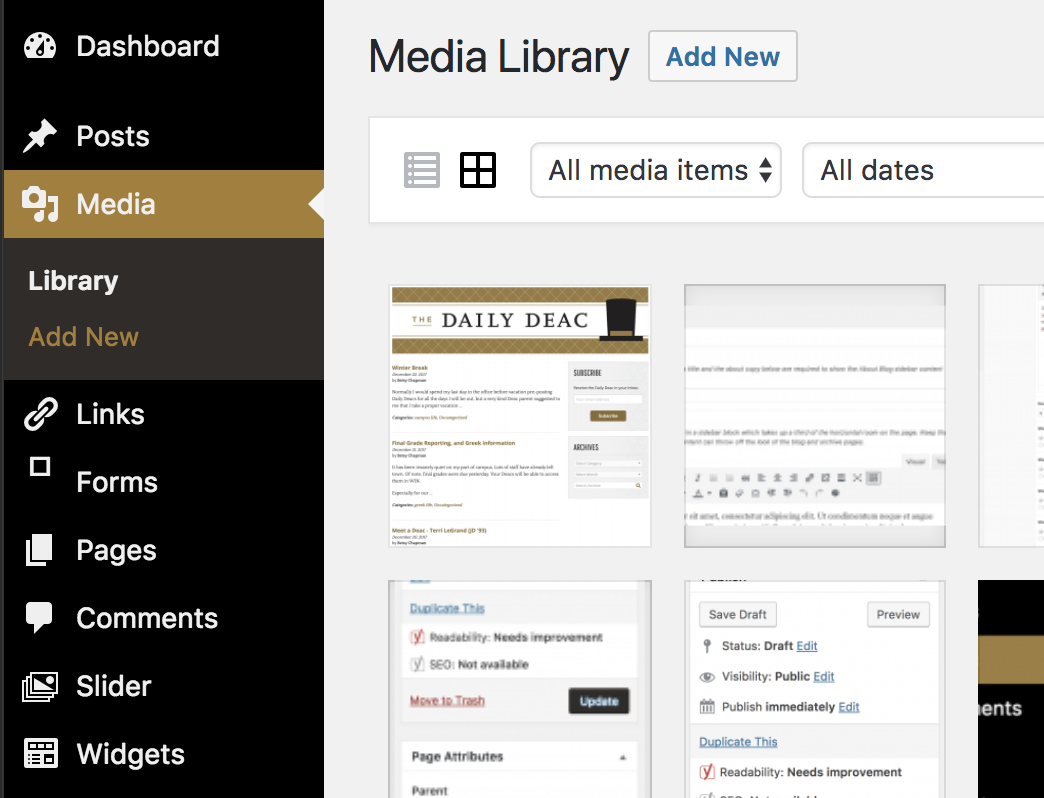Click the Slider images icon
This screenshot has width=1044, height=798.
[40, 686]
